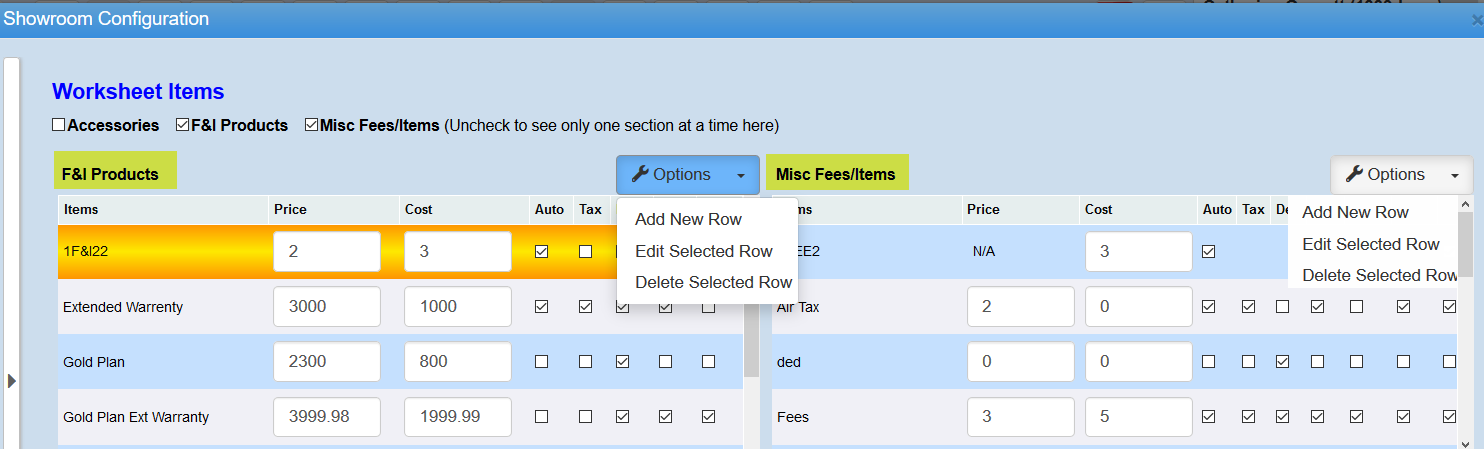
Task: Open the F&I Products Options dropdown caret
Action: coord(740,175)
